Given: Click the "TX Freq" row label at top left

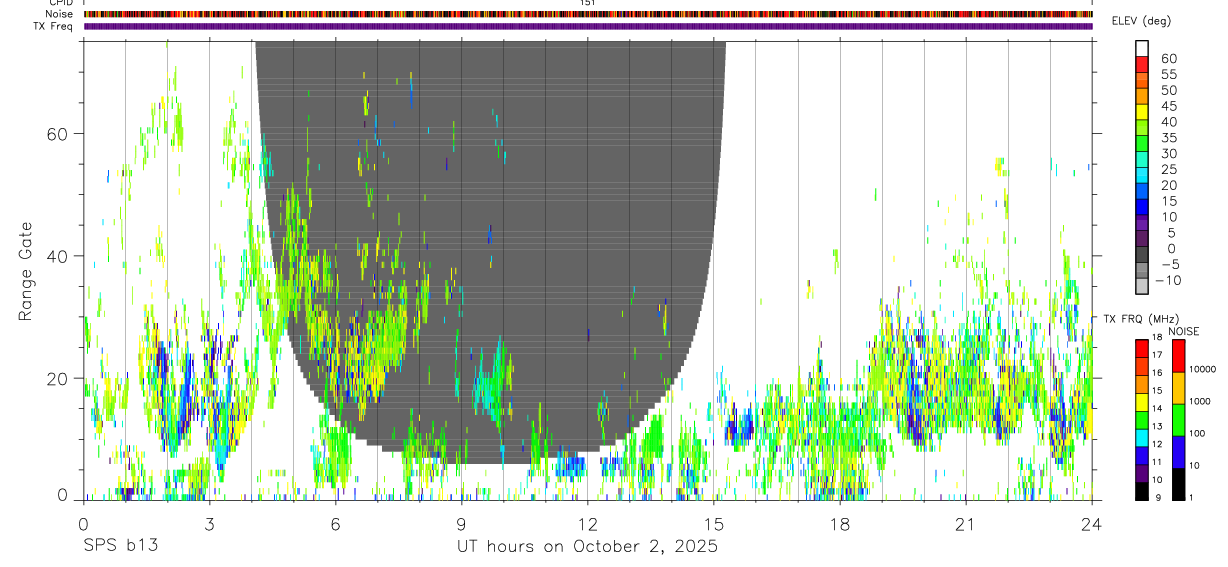Looking at the screenshot, I should pos(55,26).
